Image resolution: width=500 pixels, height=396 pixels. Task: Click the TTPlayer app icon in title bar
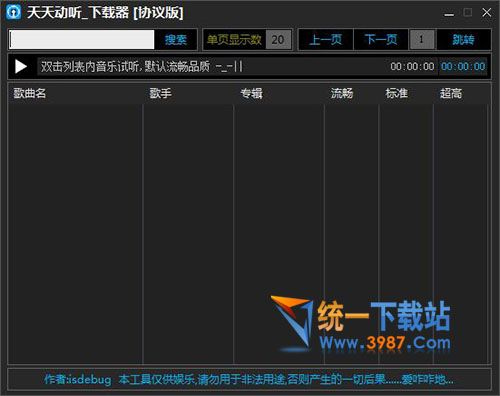pyautogui.click(x=13, y=12)
